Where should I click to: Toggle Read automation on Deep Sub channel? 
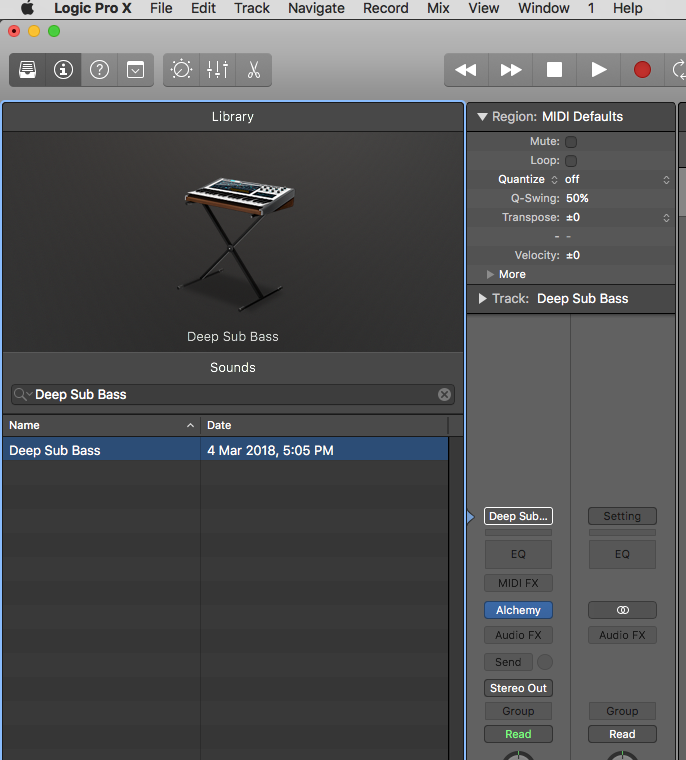click(518, 734)
